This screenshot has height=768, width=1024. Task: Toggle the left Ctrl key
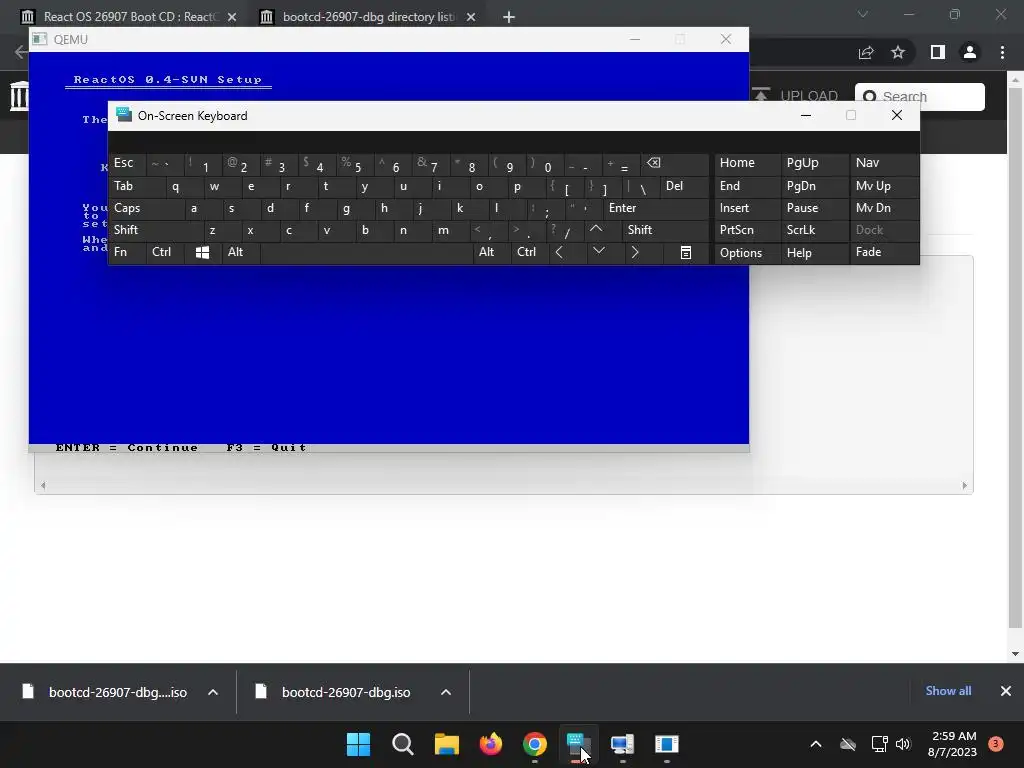tap(165, 252)
